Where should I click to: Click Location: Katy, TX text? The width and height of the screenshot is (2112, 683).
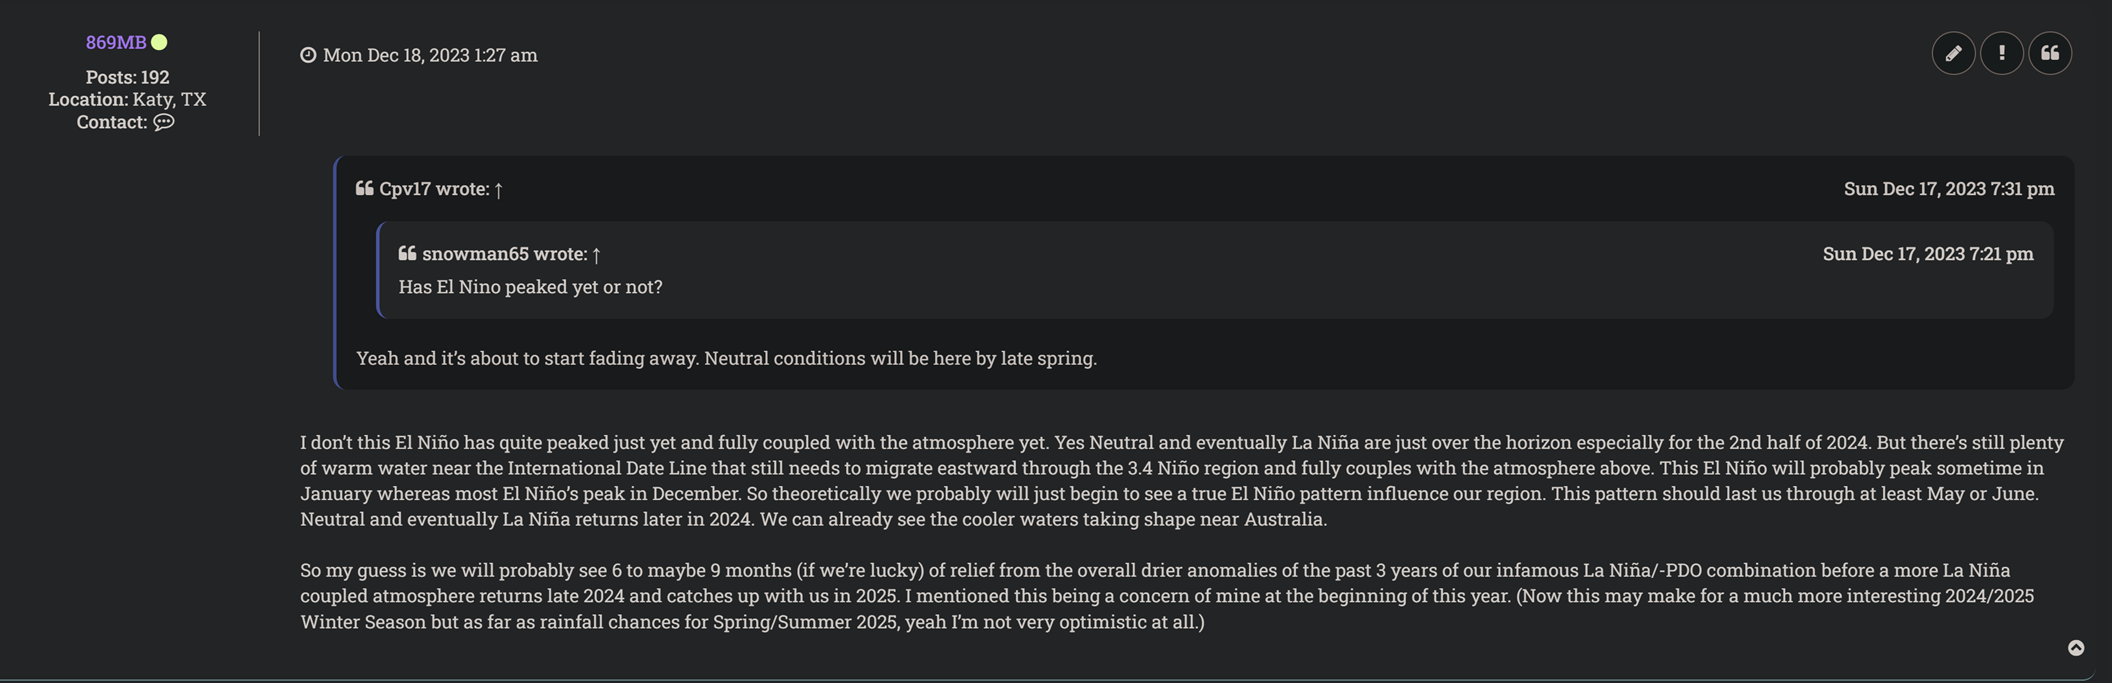(x=127, y=99)
